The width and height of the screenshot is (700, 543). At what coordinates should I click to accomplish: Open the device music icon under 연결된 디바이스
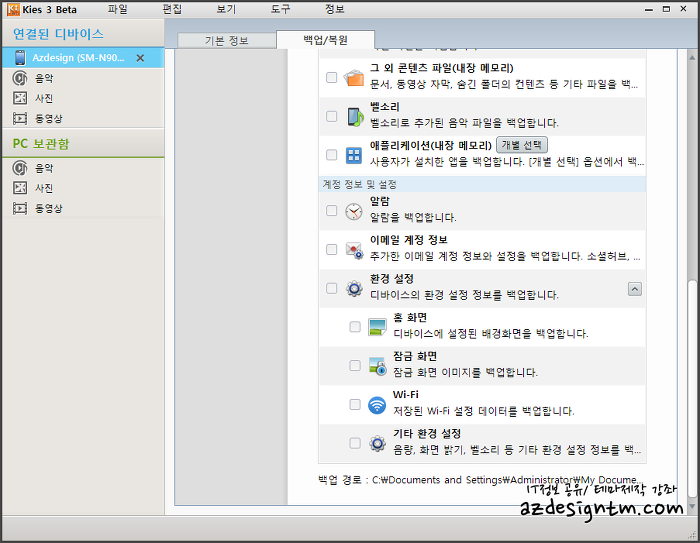tap(20, 78)
